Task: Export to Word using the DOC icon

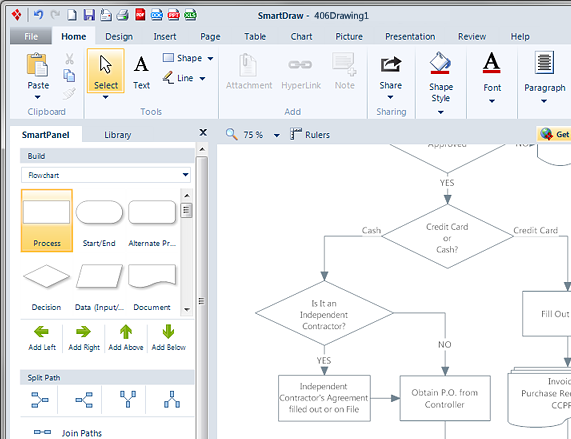Action: click(157, 15)
